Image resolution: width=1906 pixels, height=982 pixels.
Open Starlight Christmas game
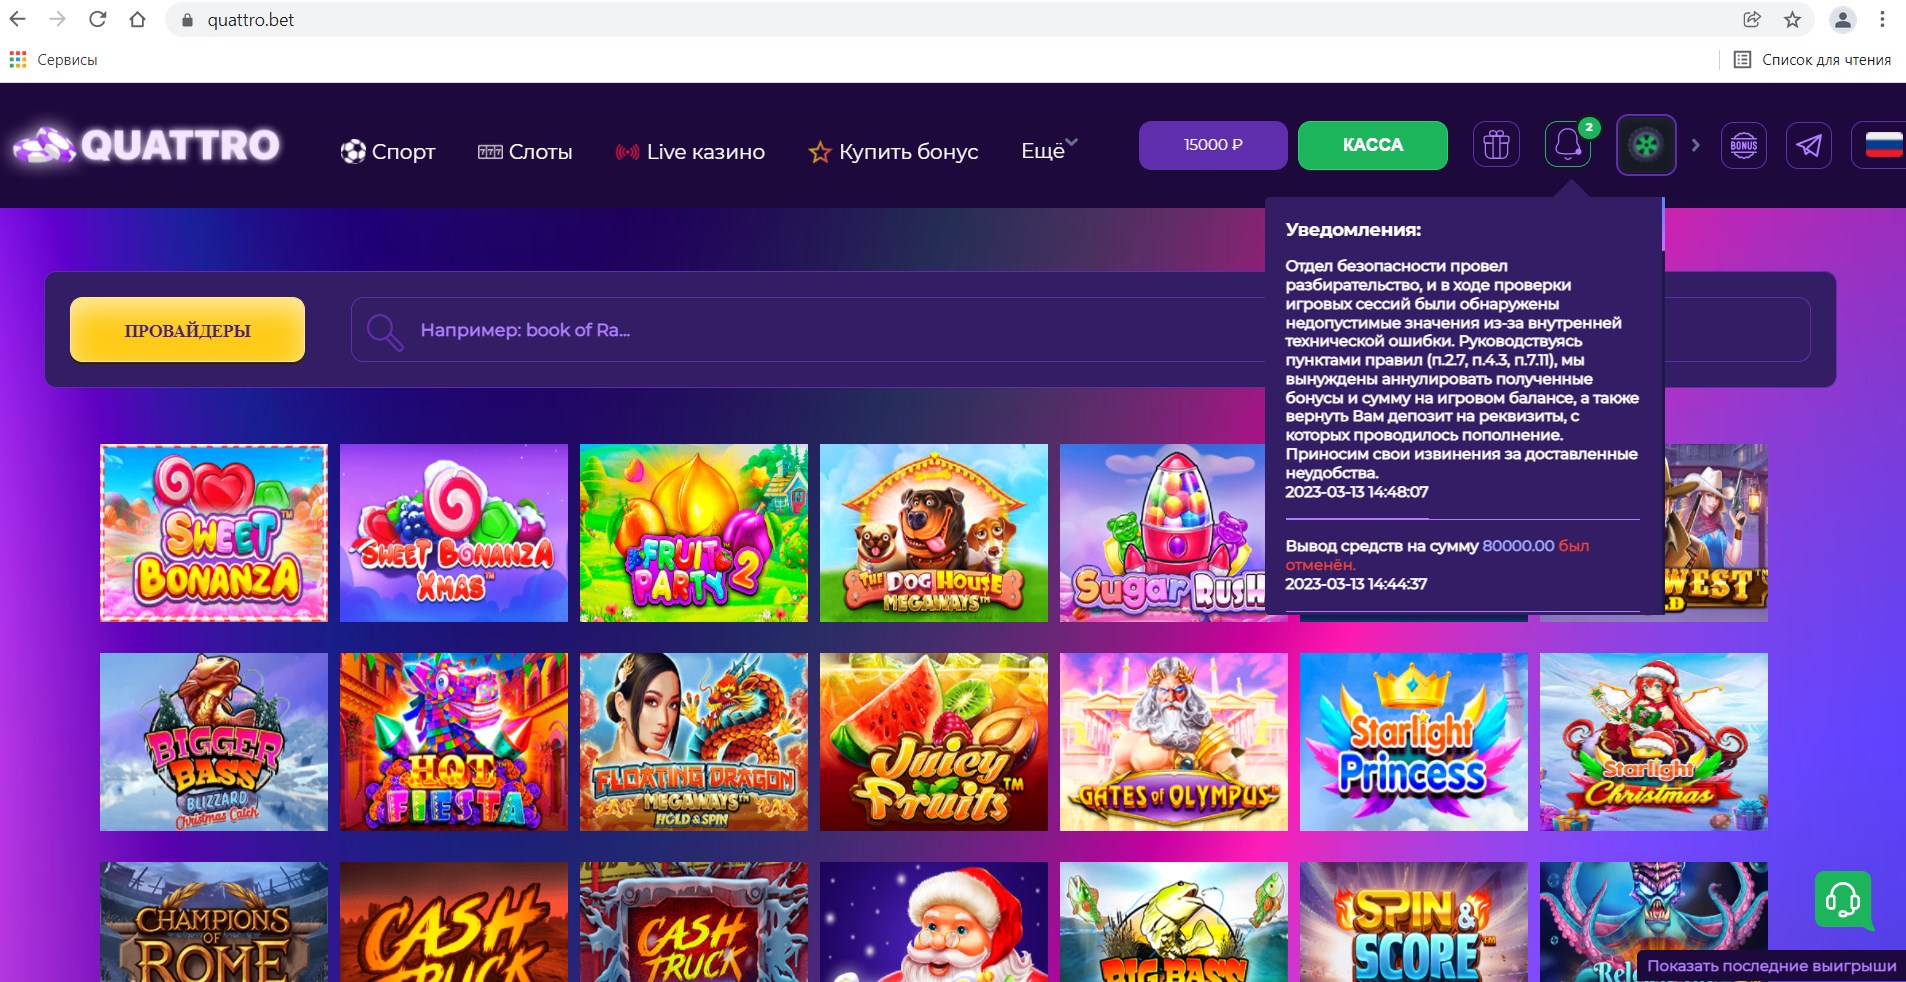pyautogui.click(x=1654, y=742)
